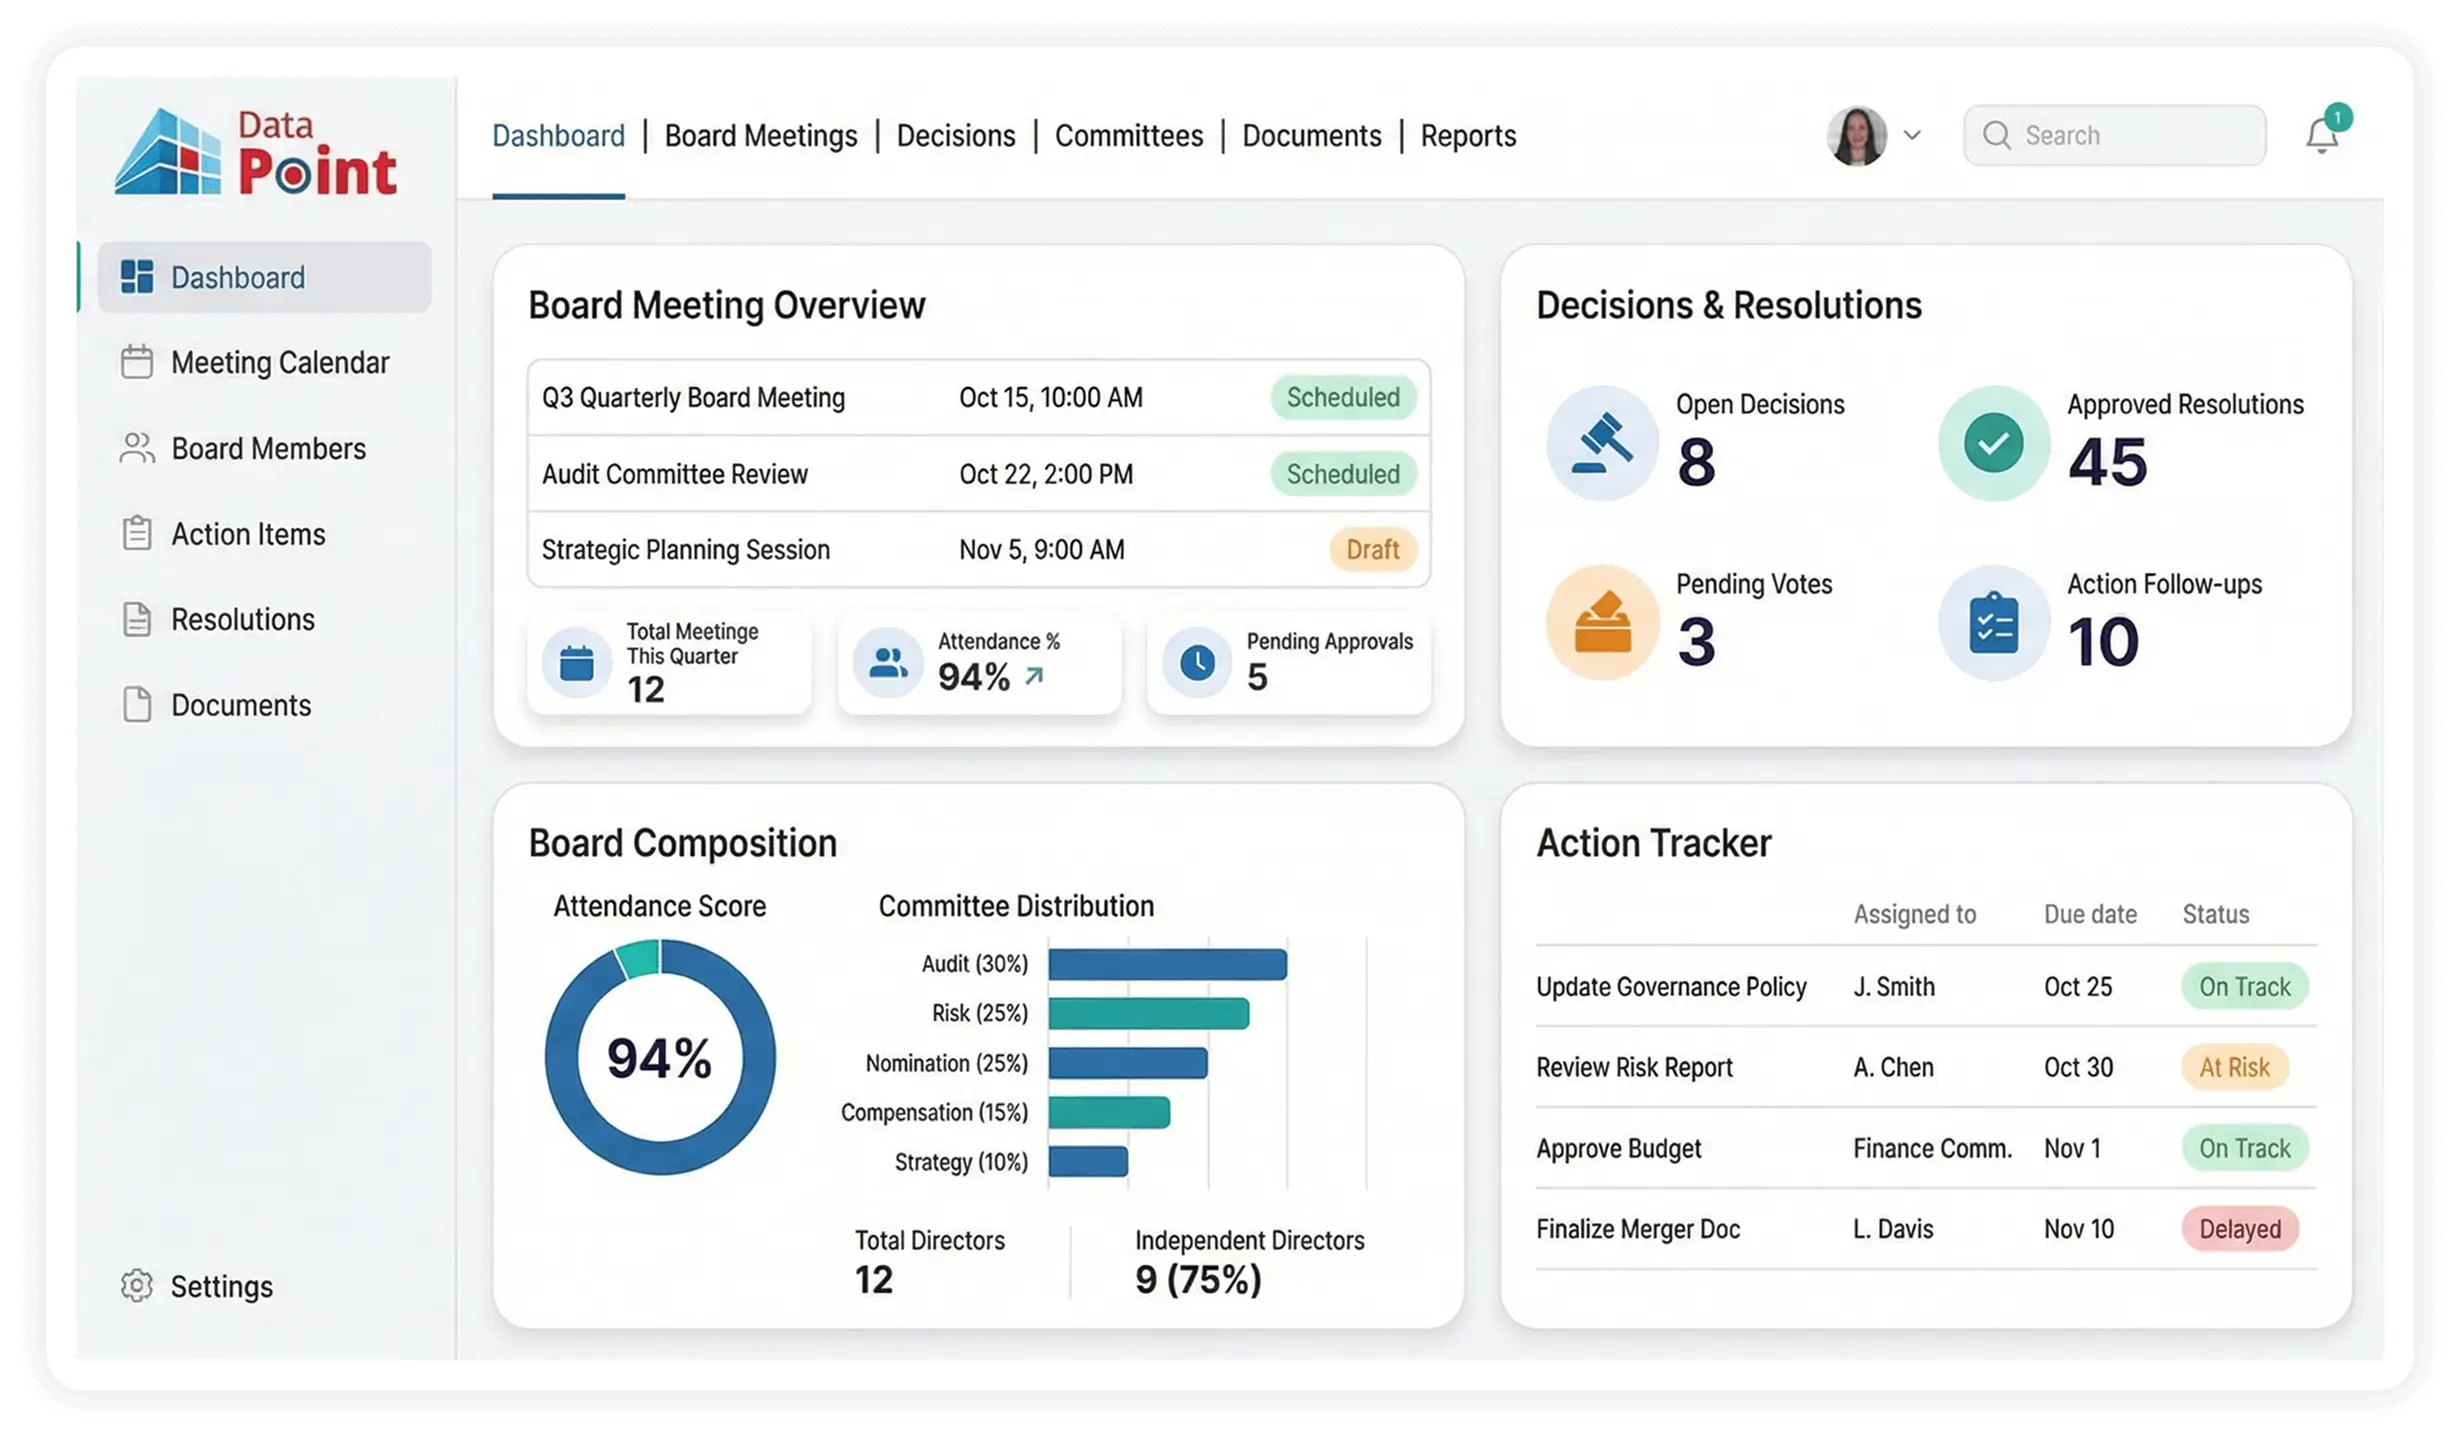Click the clock icon for Pending Approvals

point(1197,662)
